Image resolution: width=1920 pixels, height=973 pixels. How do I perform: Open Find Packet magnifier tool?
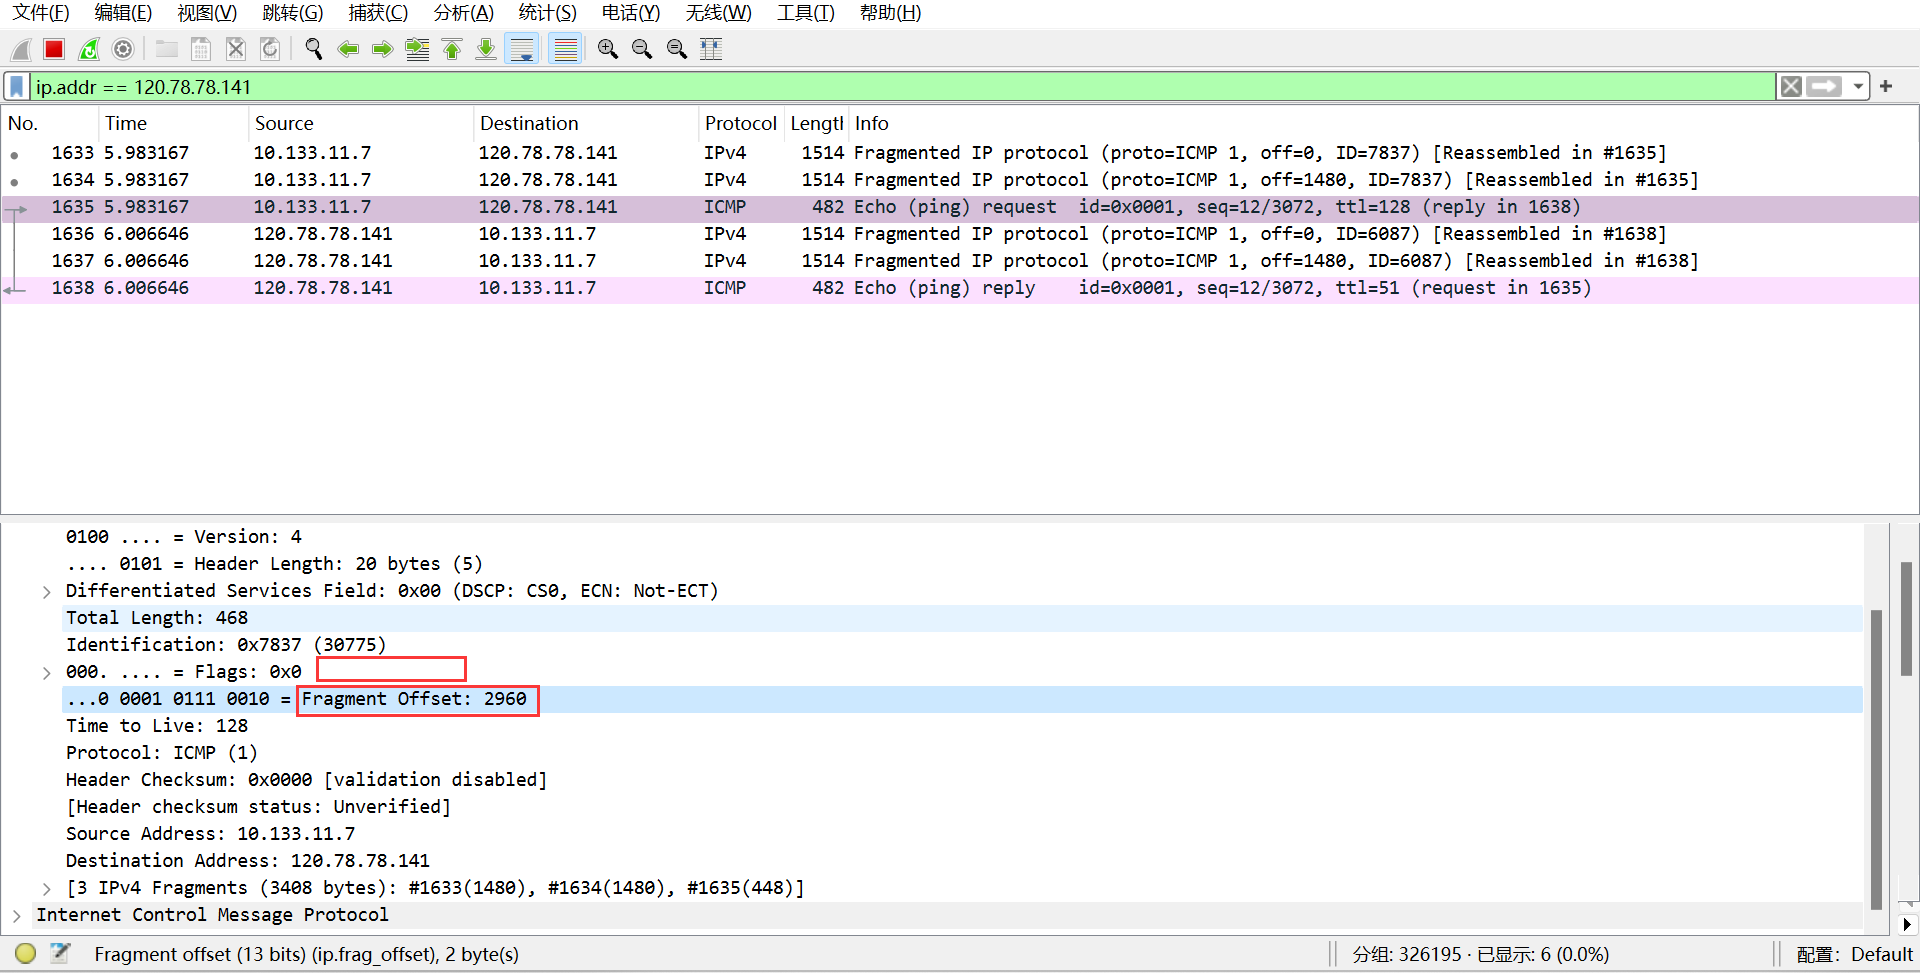[314, 49]
